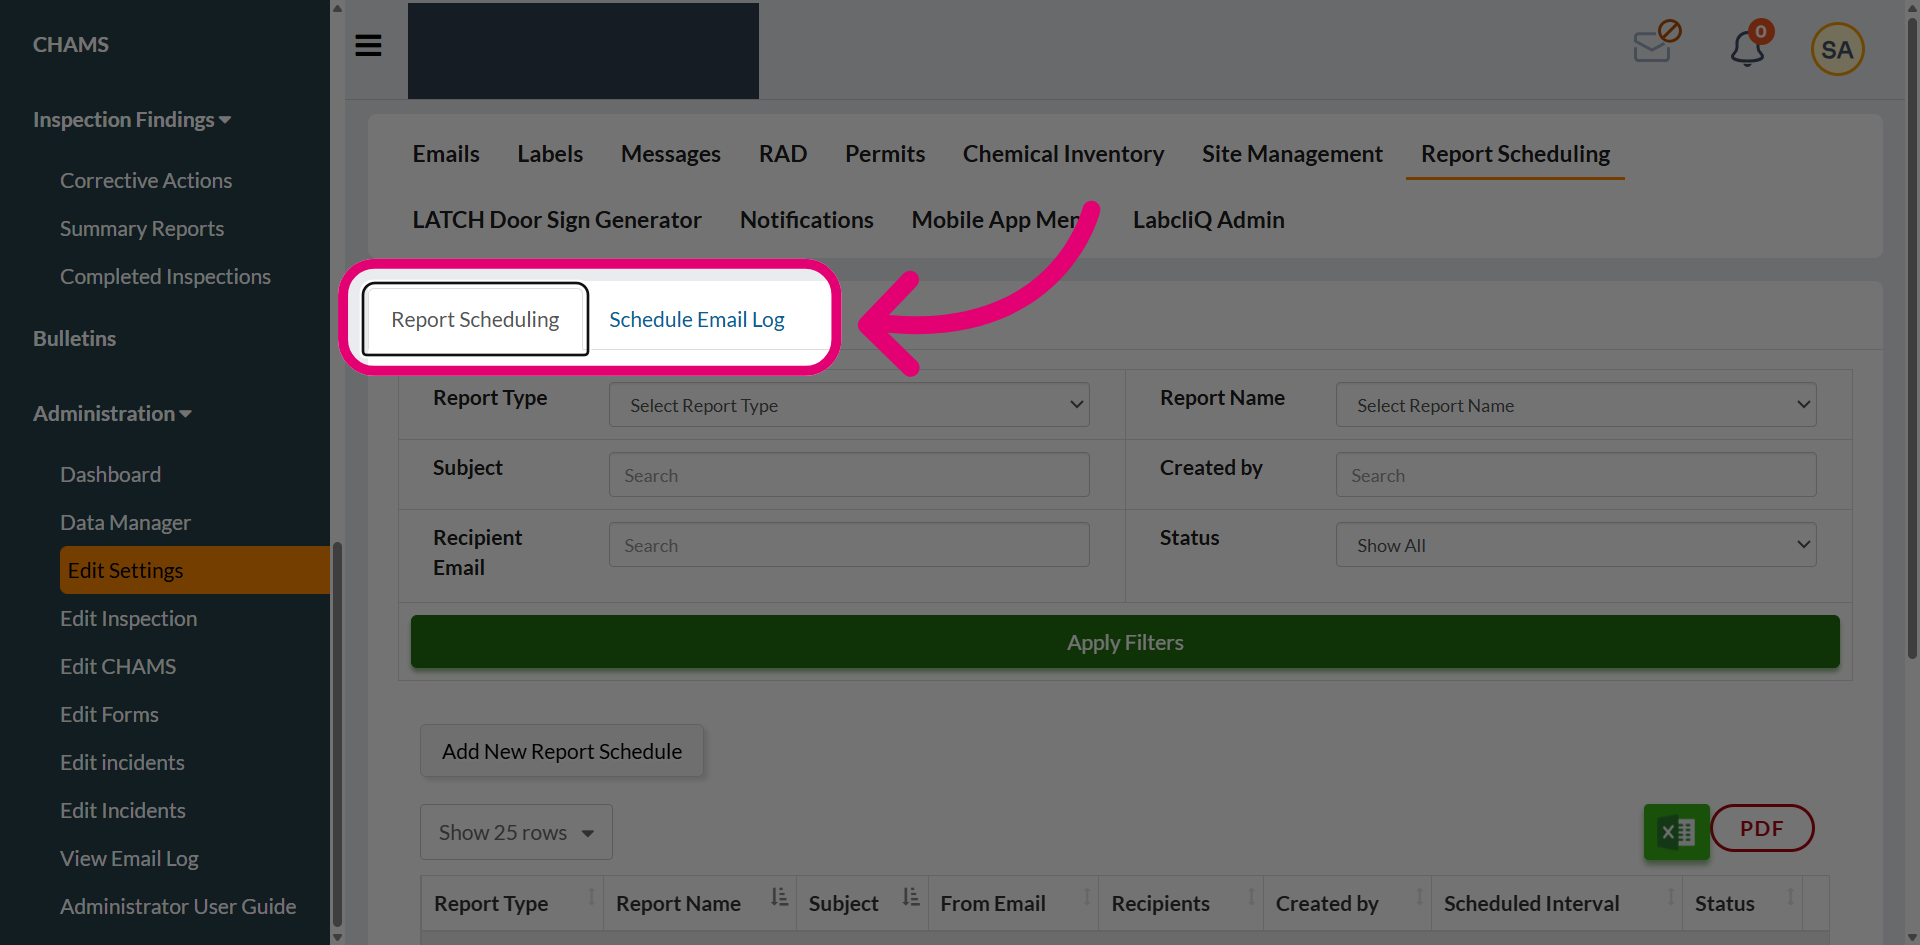Open Administrator User Guide link

(x=178, y=907)
